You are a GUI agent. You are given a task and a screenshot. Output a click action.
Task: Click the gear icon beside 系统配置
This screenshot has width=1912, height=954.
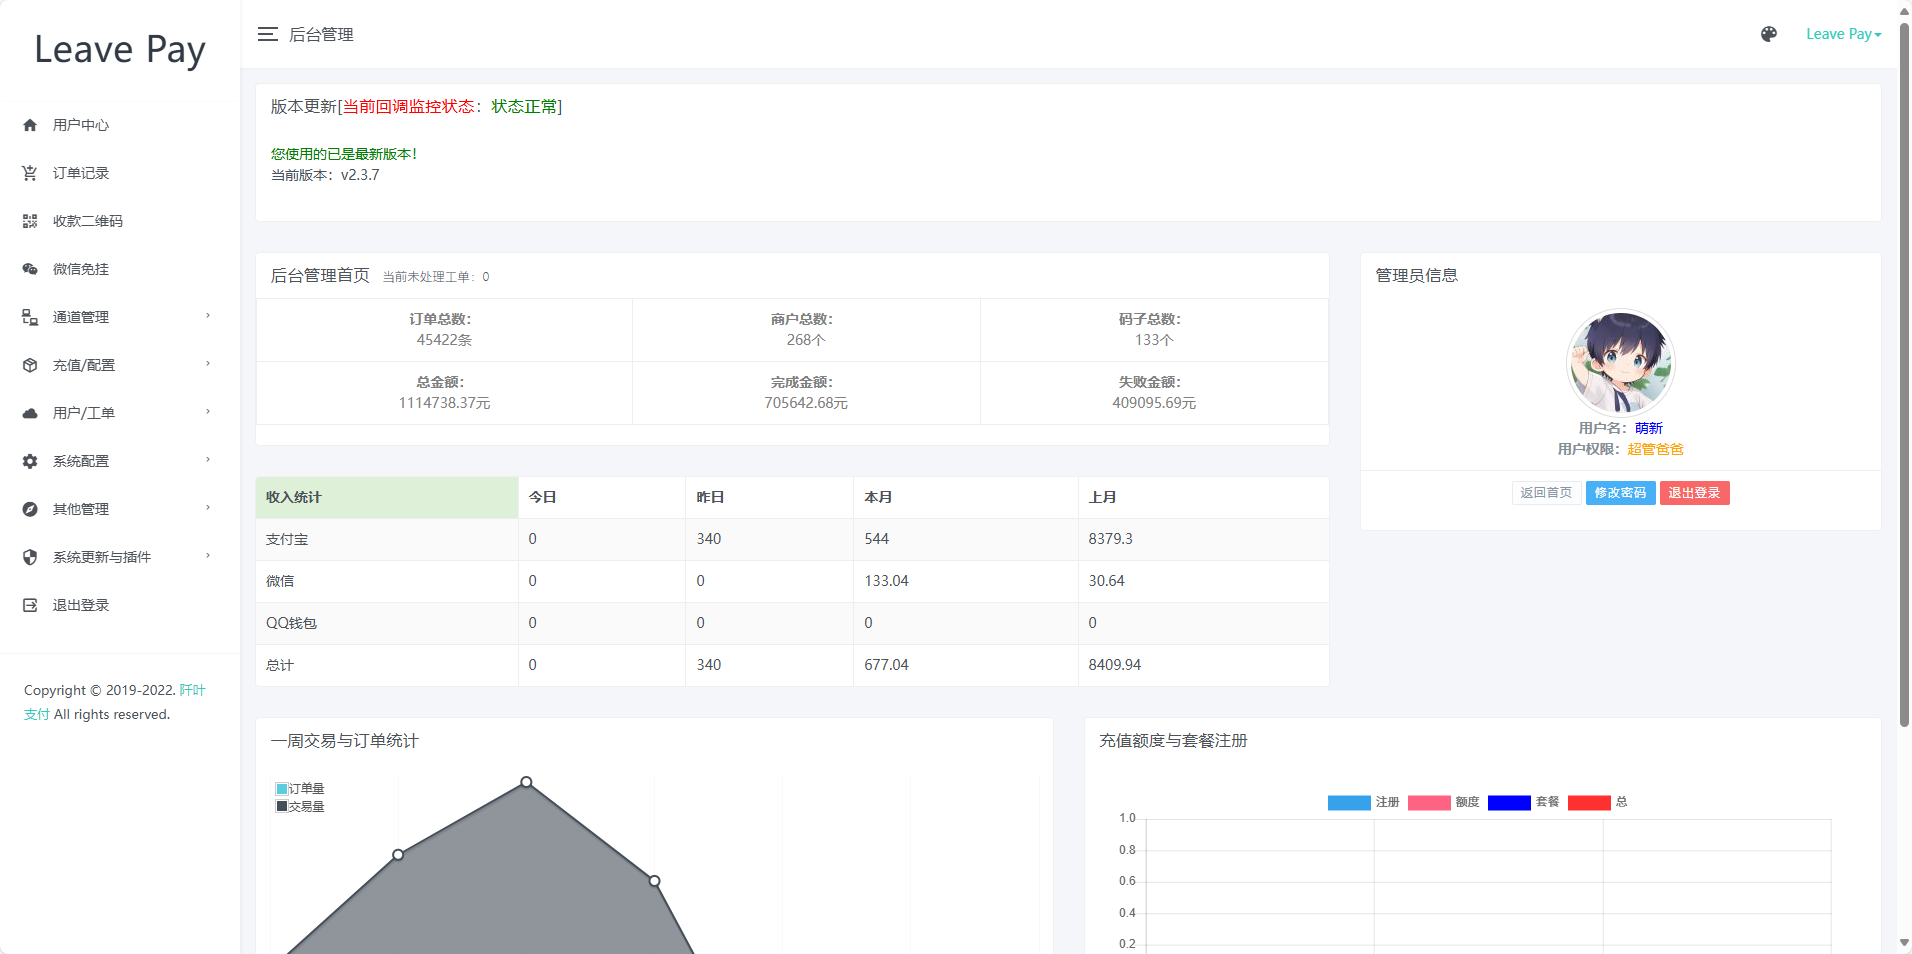point(30,461)
